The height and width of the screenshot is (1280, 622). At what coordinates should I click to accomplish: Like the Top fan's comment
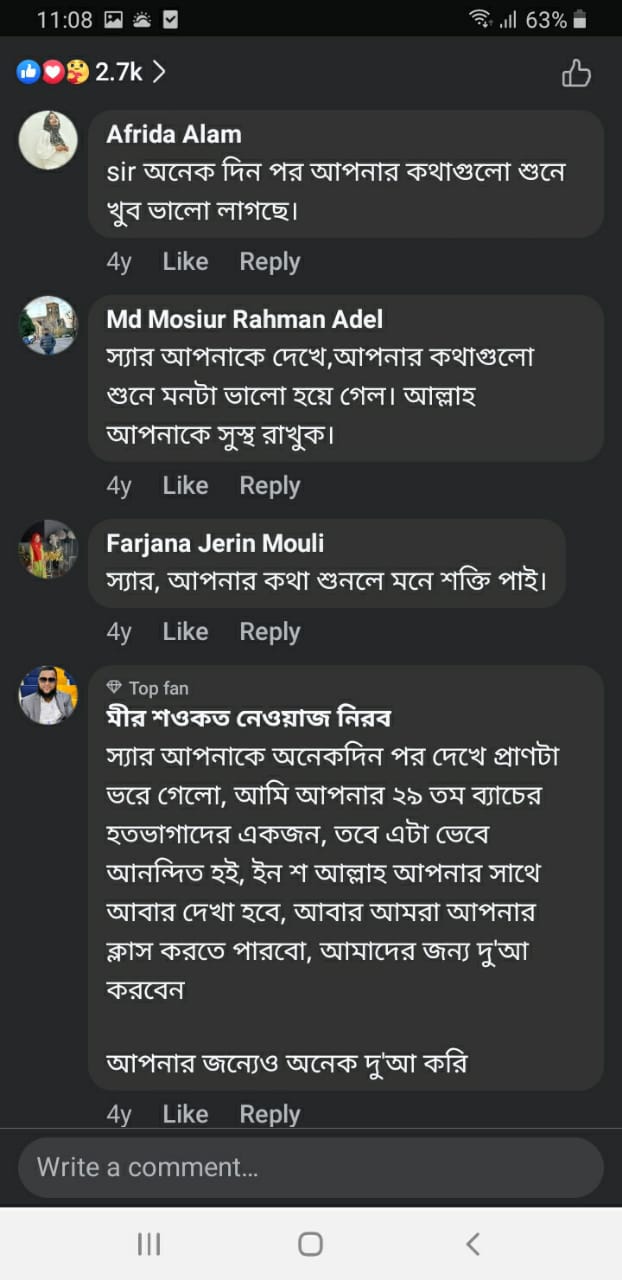(185, 1114)
